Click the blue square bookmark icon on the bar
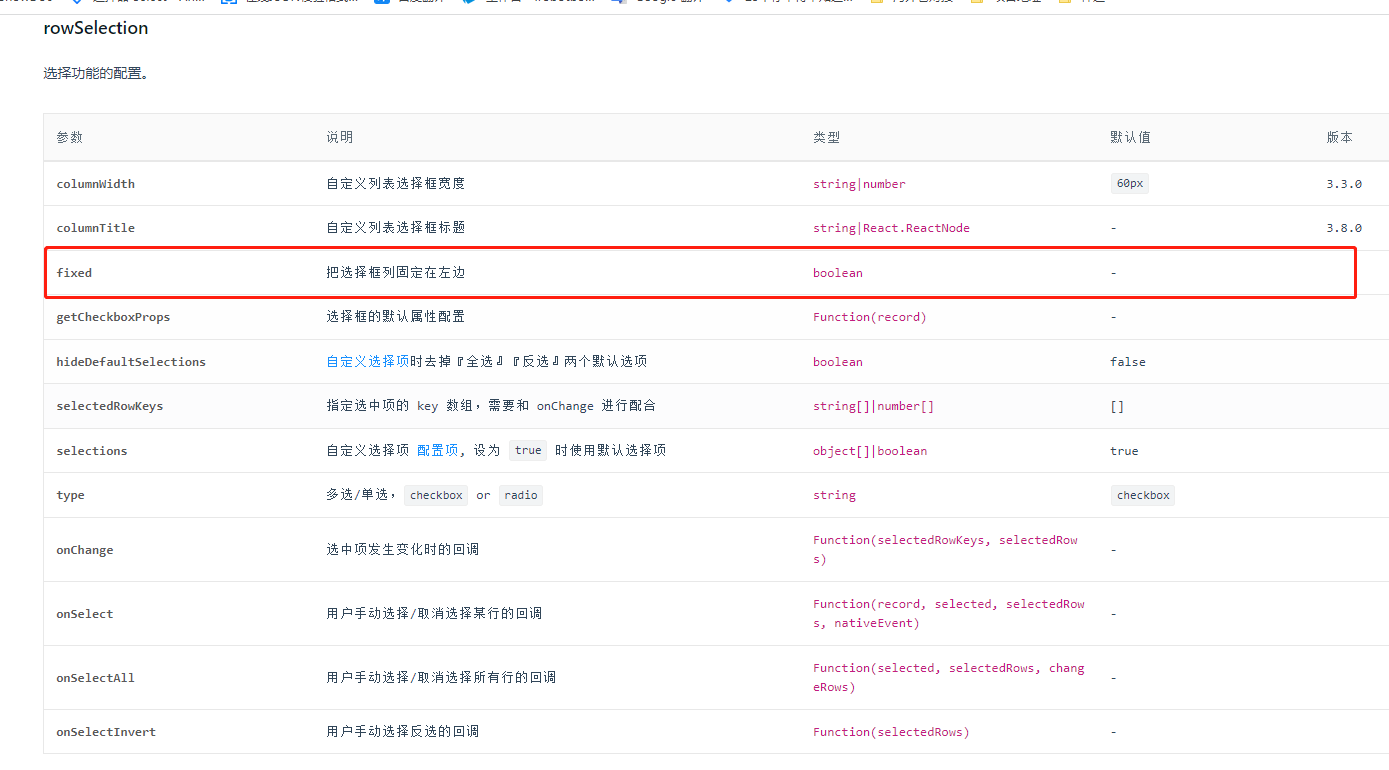1389x770 pixels. [x=228, y=3]
